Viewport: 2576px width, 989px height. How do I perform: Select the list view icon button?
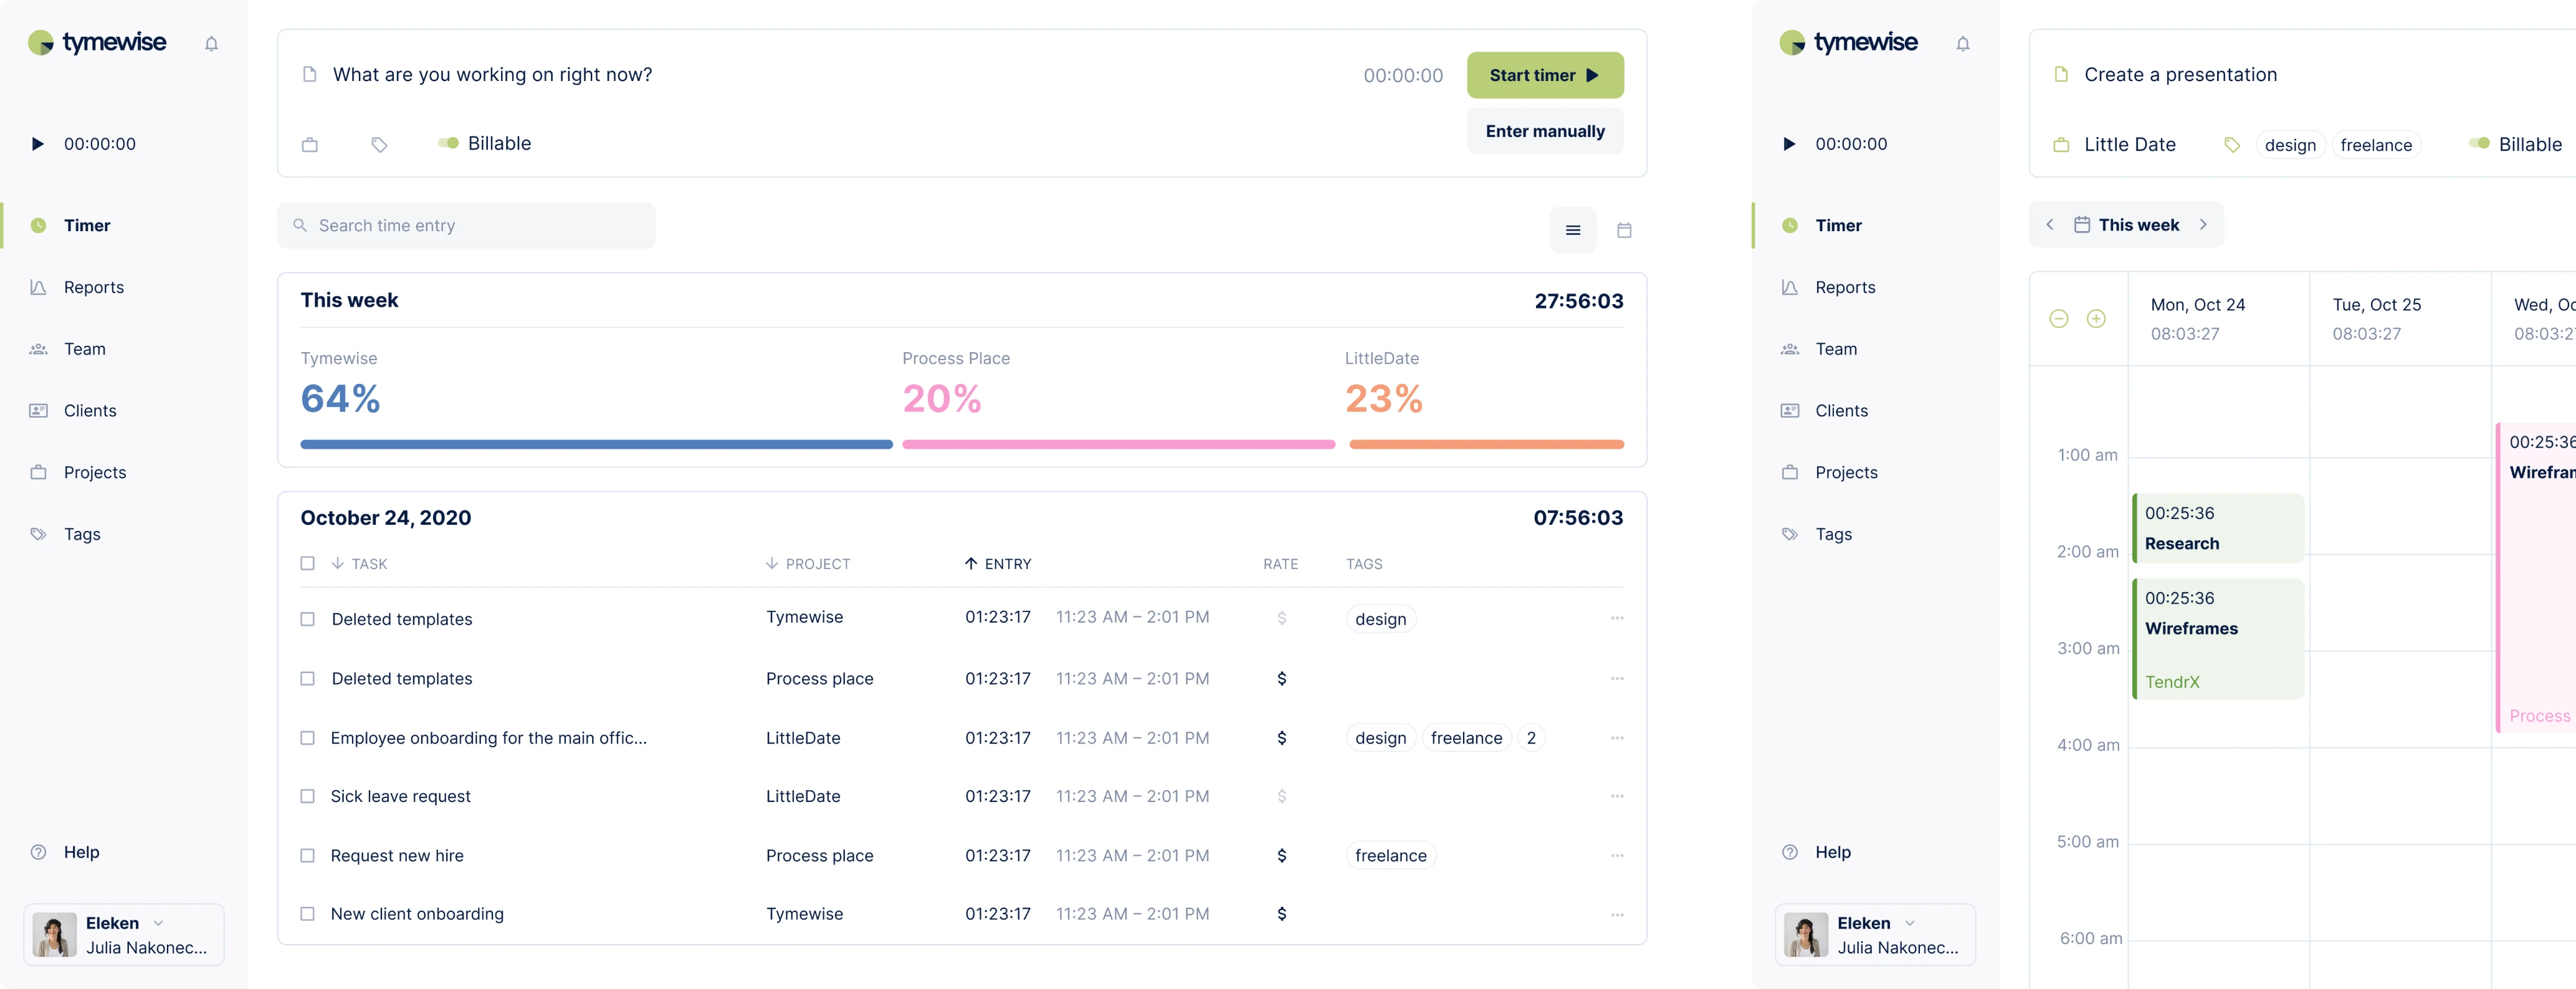click(x=1572, y=230)
